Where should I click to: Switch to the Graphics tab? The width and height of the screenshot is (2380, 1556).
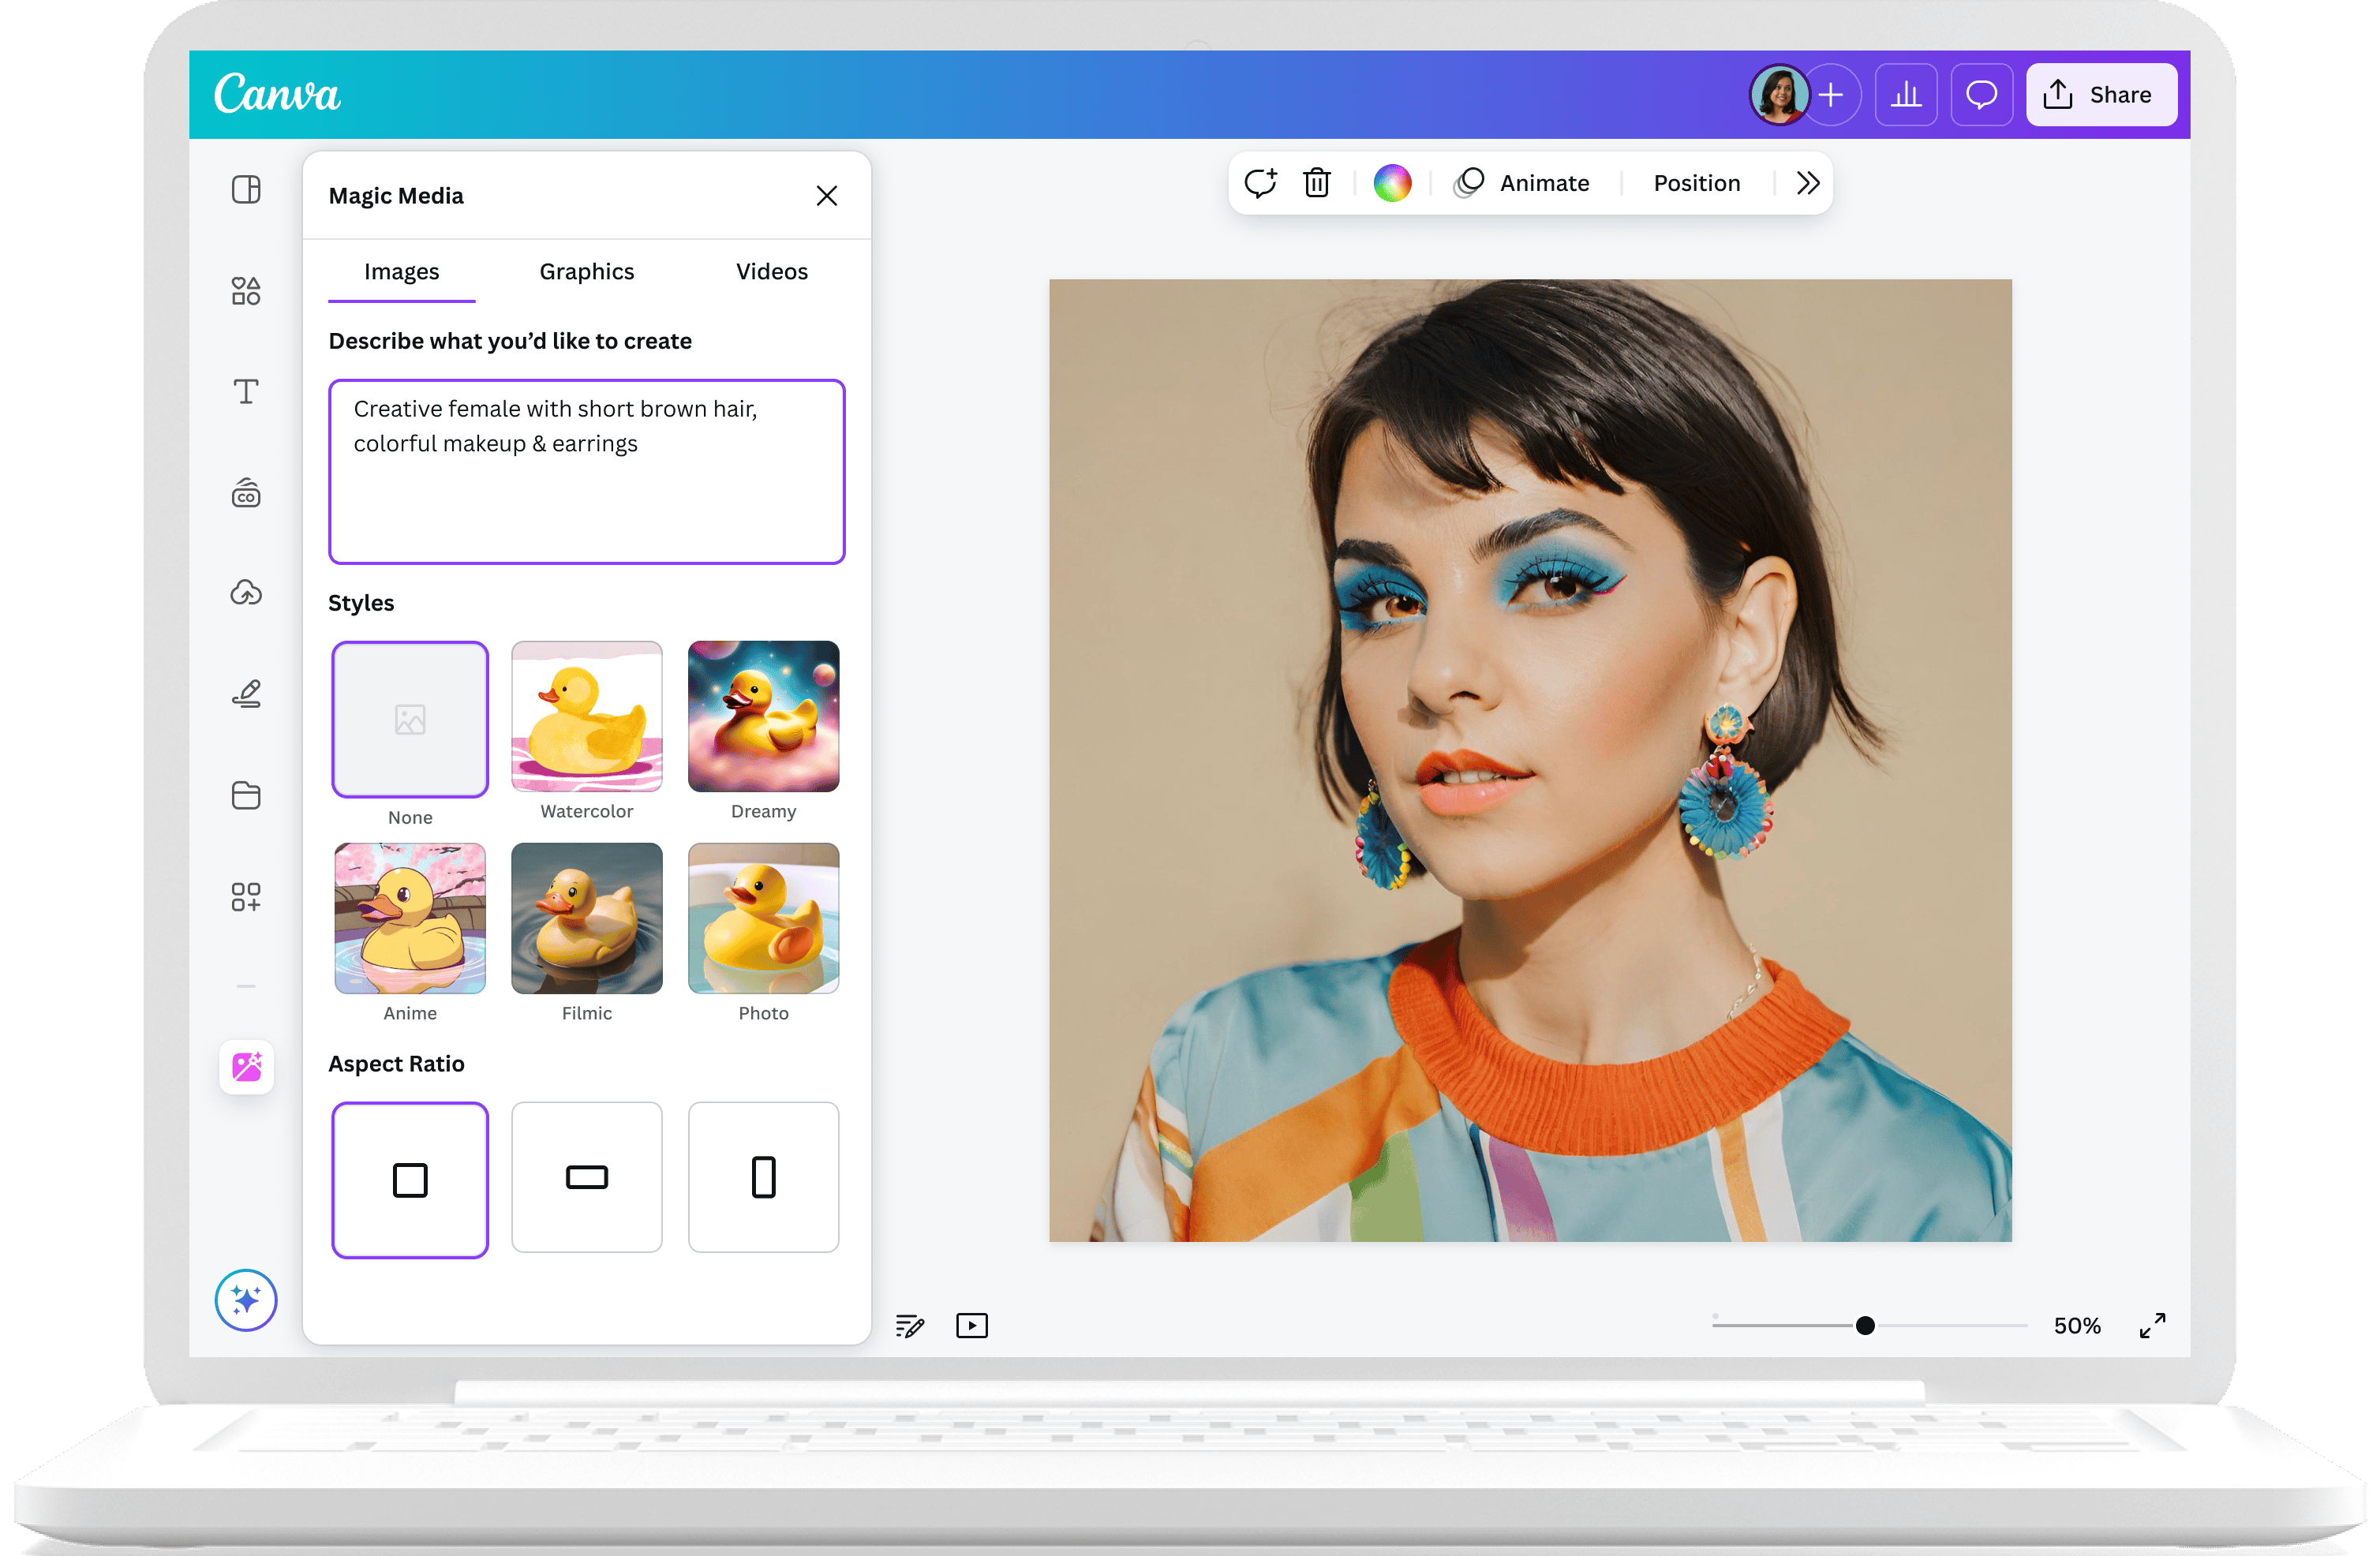pyautogui.click(x=587, y=272)
